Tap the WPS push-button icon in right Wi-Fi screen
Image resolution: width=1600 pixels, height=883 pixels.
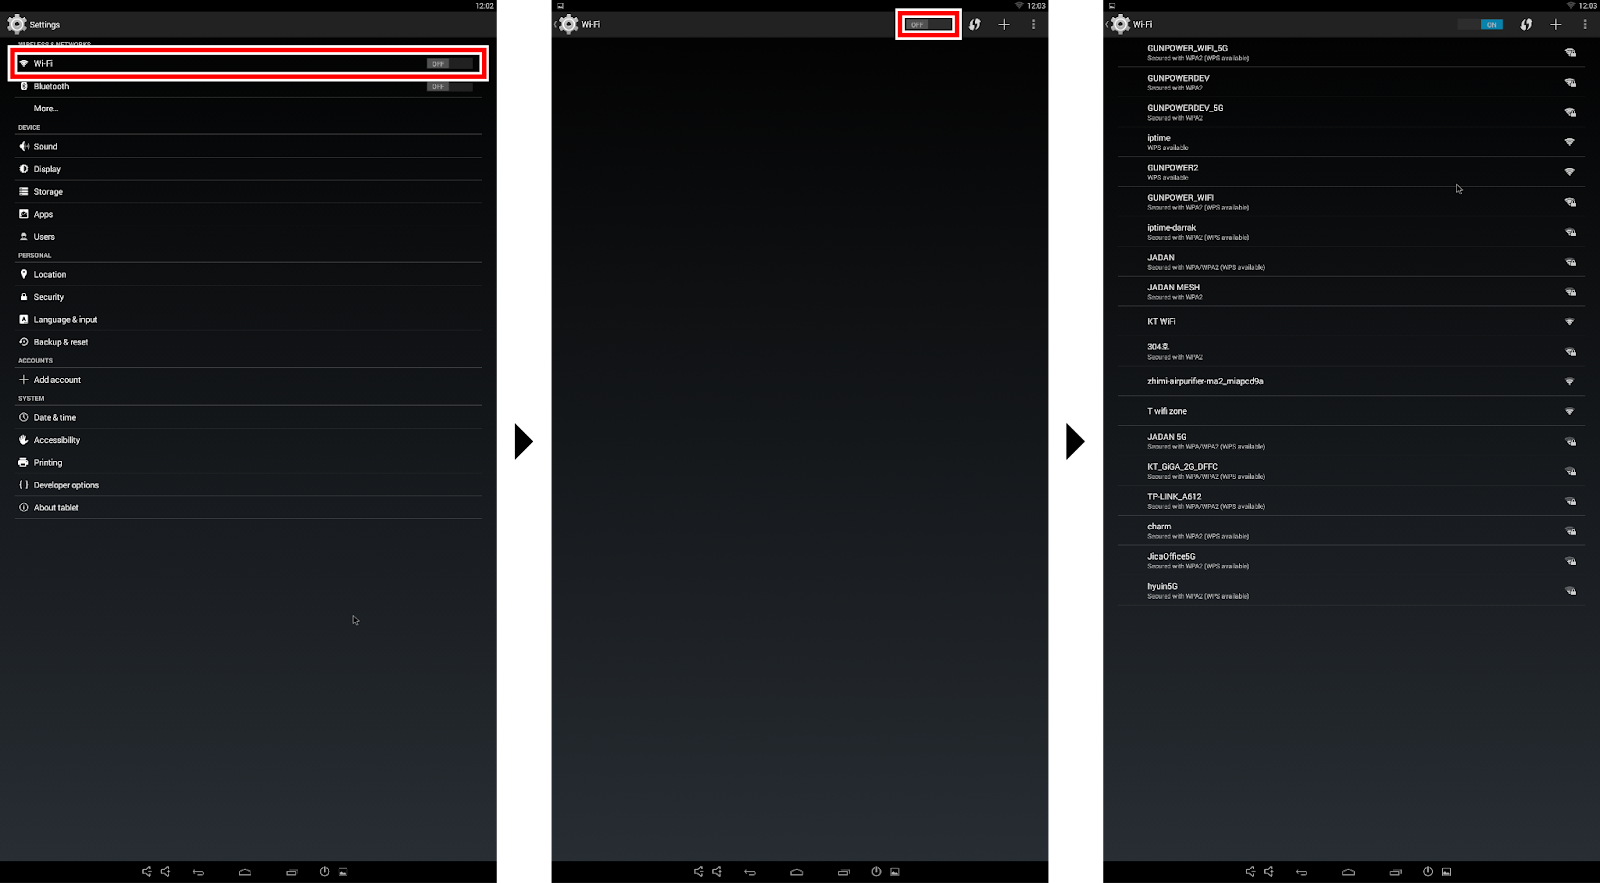(1526, 24)
